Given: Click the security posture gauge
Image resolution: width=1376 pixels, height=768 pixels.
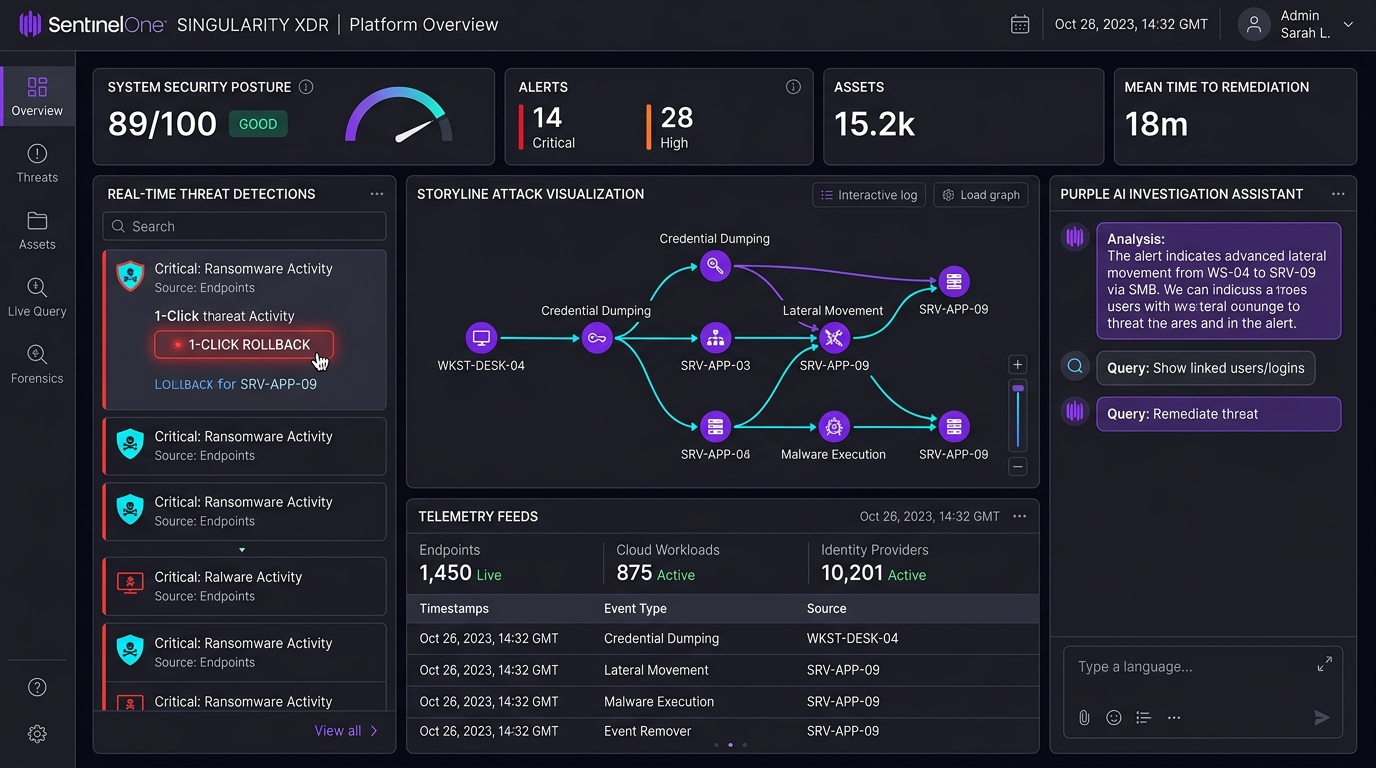Looking at the screenshot, I should point(399,116).
